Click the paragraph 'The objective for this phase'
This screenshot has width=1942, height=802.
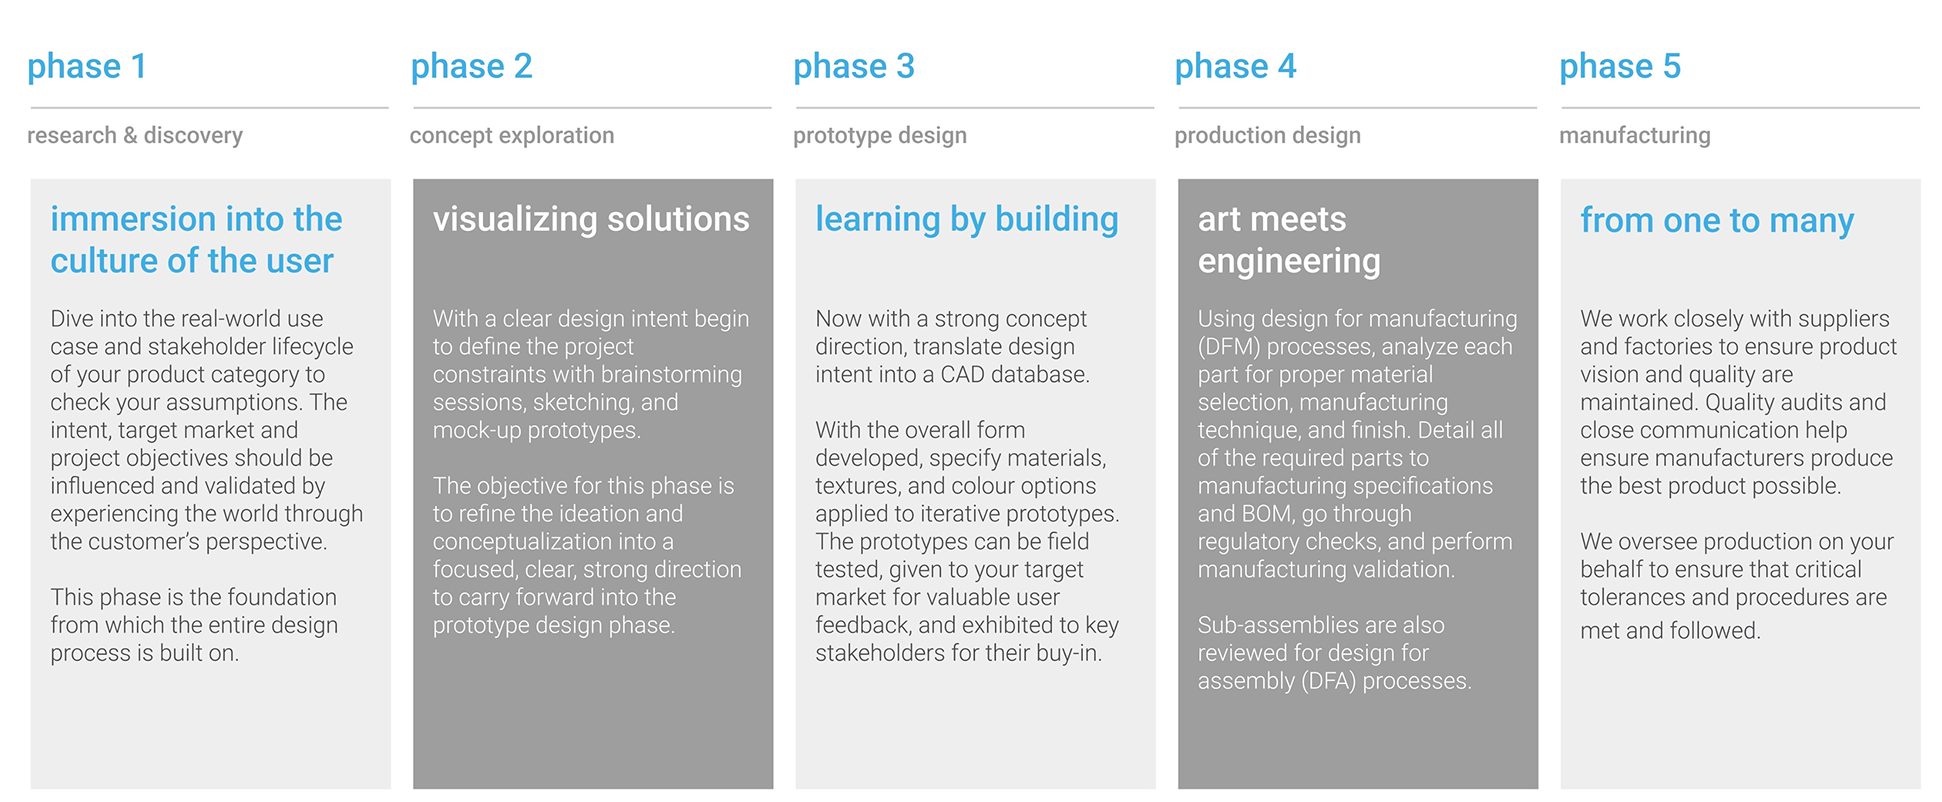587,555
